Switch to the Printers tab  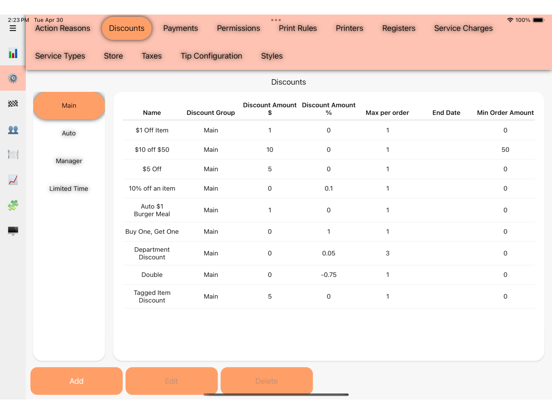pyautogui.click(x=349, y=28)
